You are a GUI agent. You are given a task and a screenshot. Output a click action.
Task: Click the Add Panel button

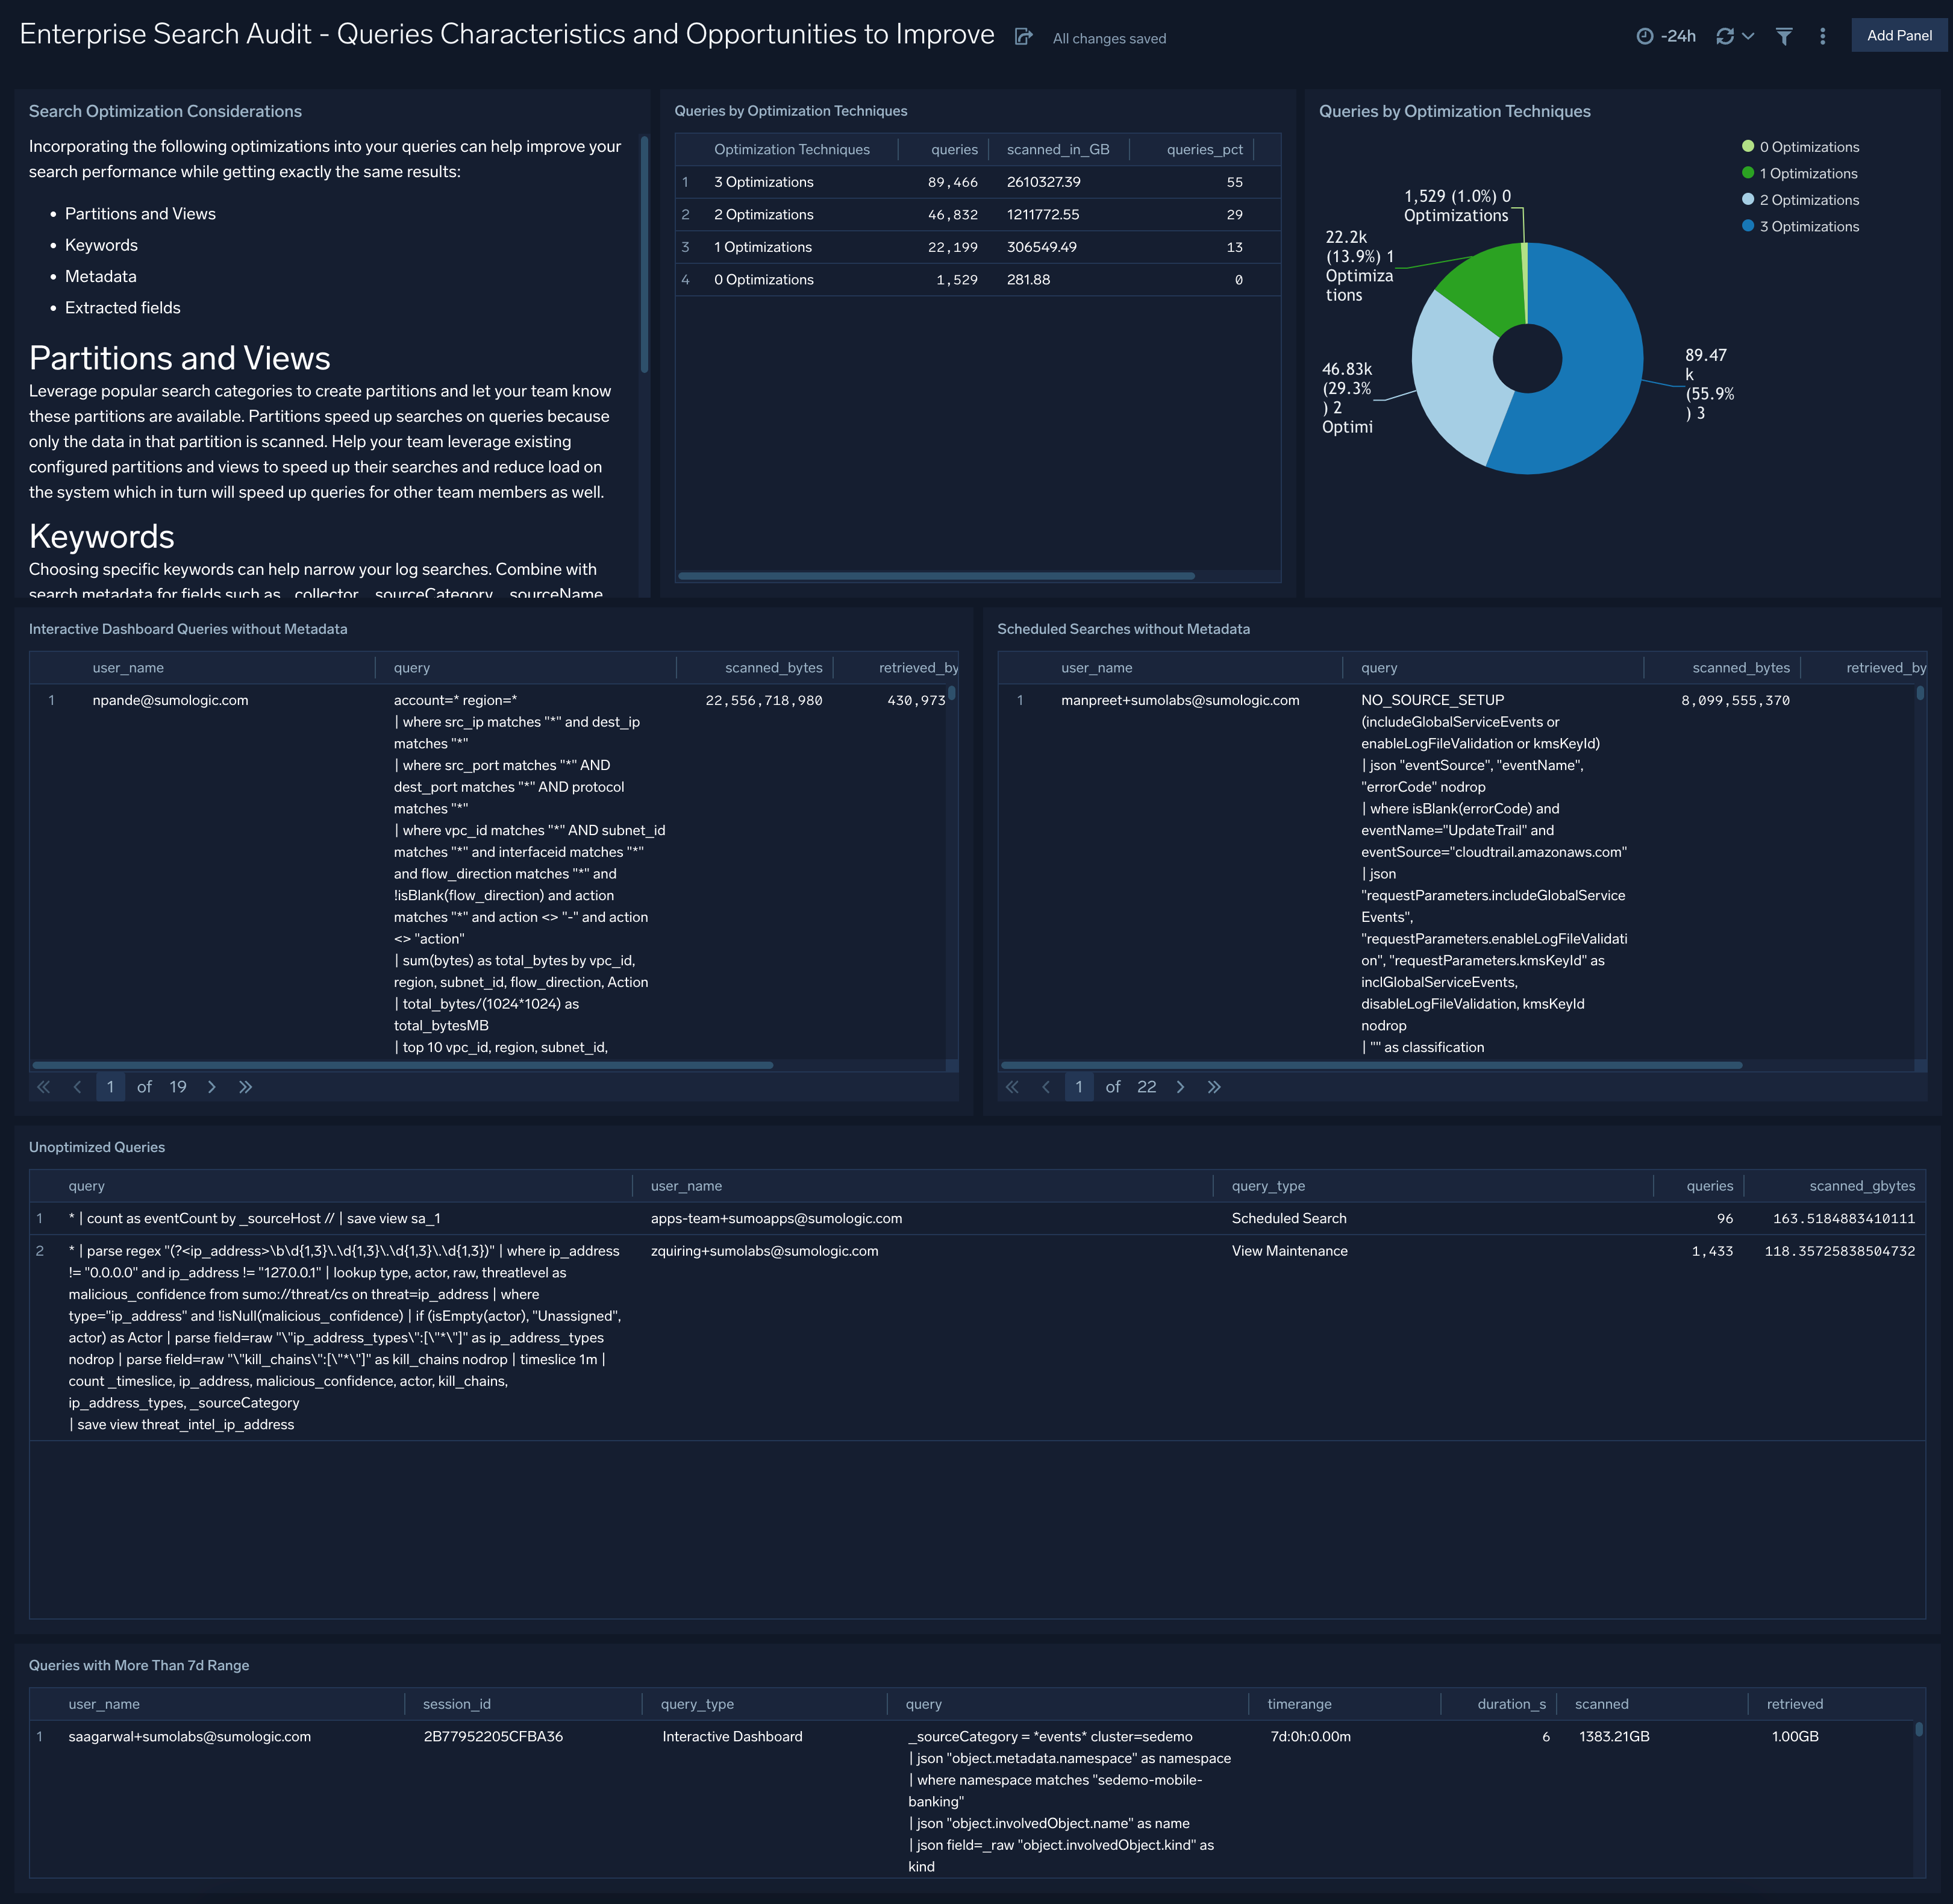[x=1899, y=35]
